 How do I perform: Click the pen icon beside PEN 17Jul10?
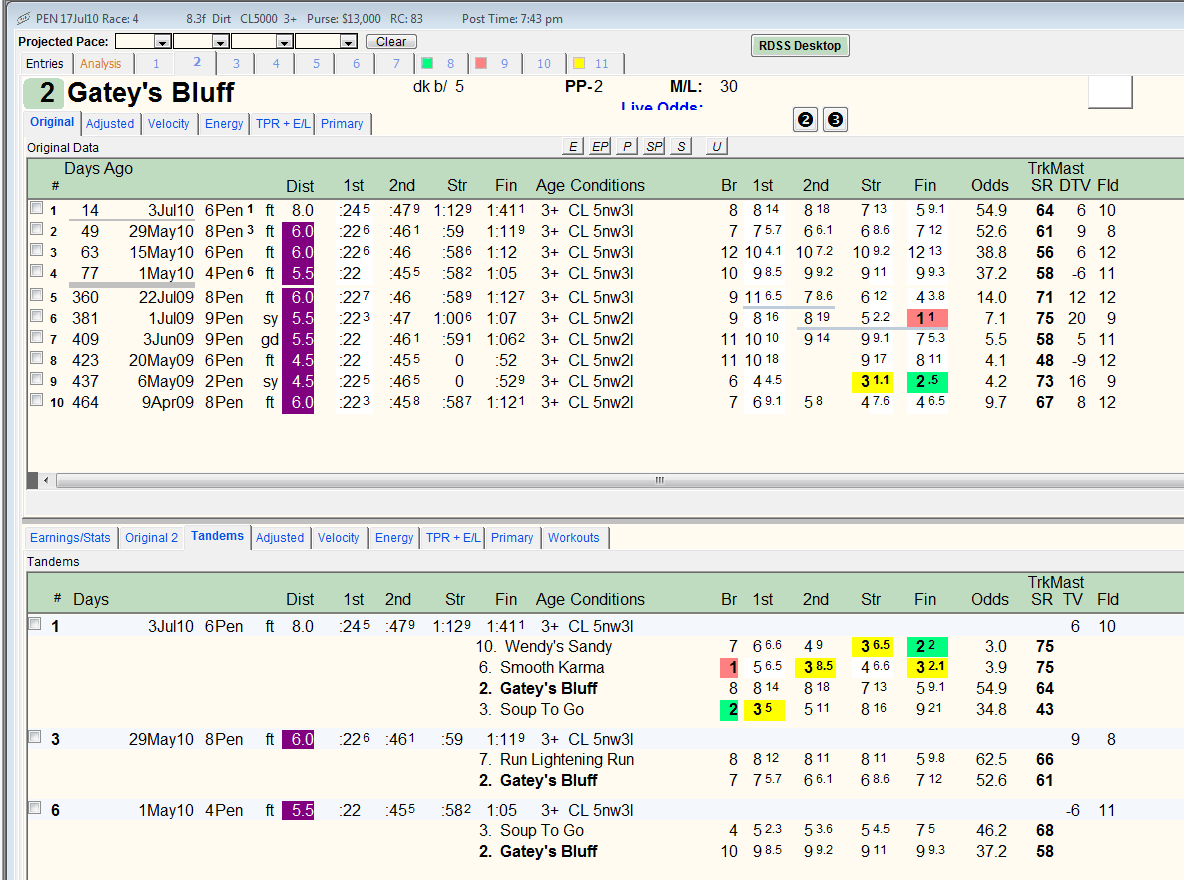pos(23,18)
